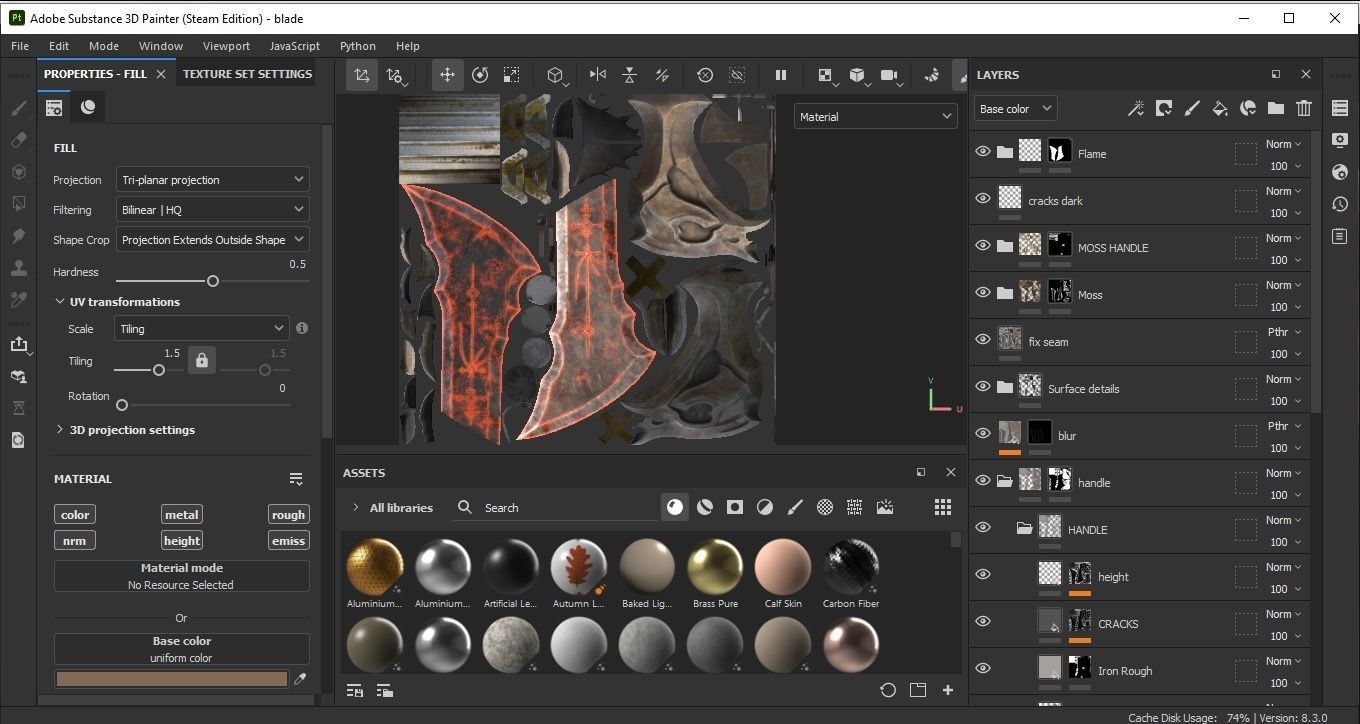Open the Edit menu
Viewport: 1360px width, 724px height.
point(59,46)
